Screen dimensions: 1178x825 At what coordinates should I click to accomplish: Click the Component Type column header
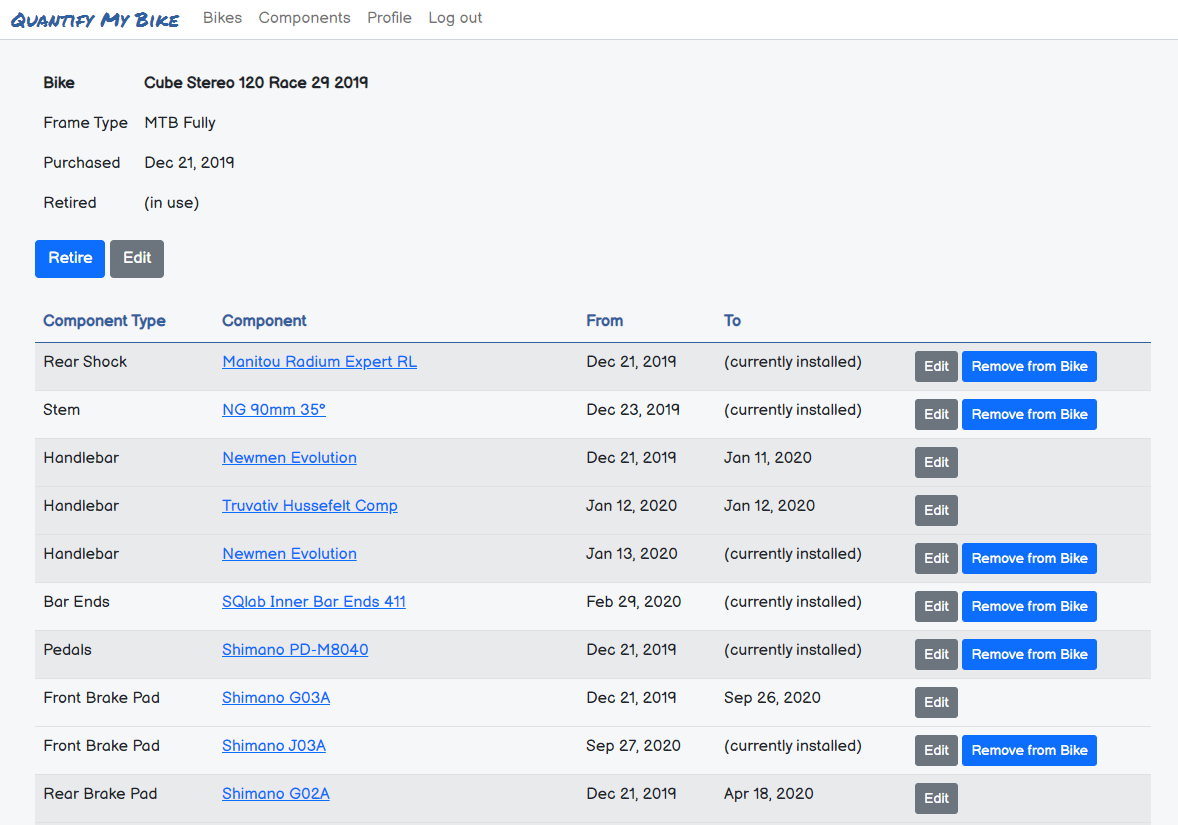104,321
